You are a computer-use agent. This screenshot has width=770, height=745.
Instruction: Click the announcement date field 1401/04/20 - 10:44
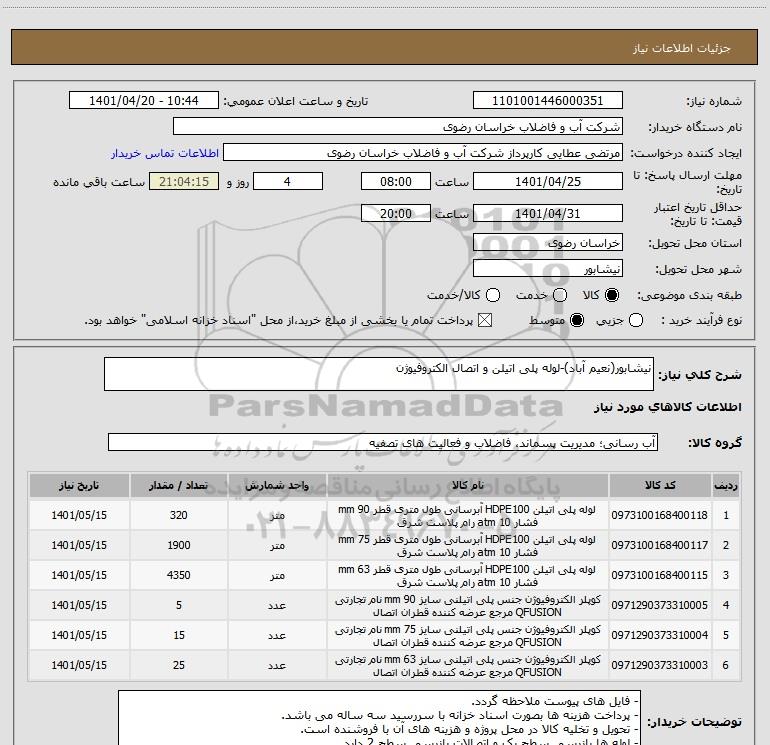coord(144,101)
